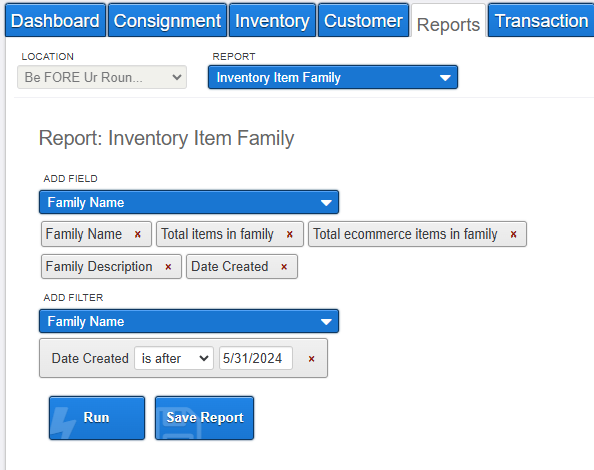Delete the Date Created filter row
Image resolution: width=594 pixels, height=470 pixels.
(x=311, y=359)
